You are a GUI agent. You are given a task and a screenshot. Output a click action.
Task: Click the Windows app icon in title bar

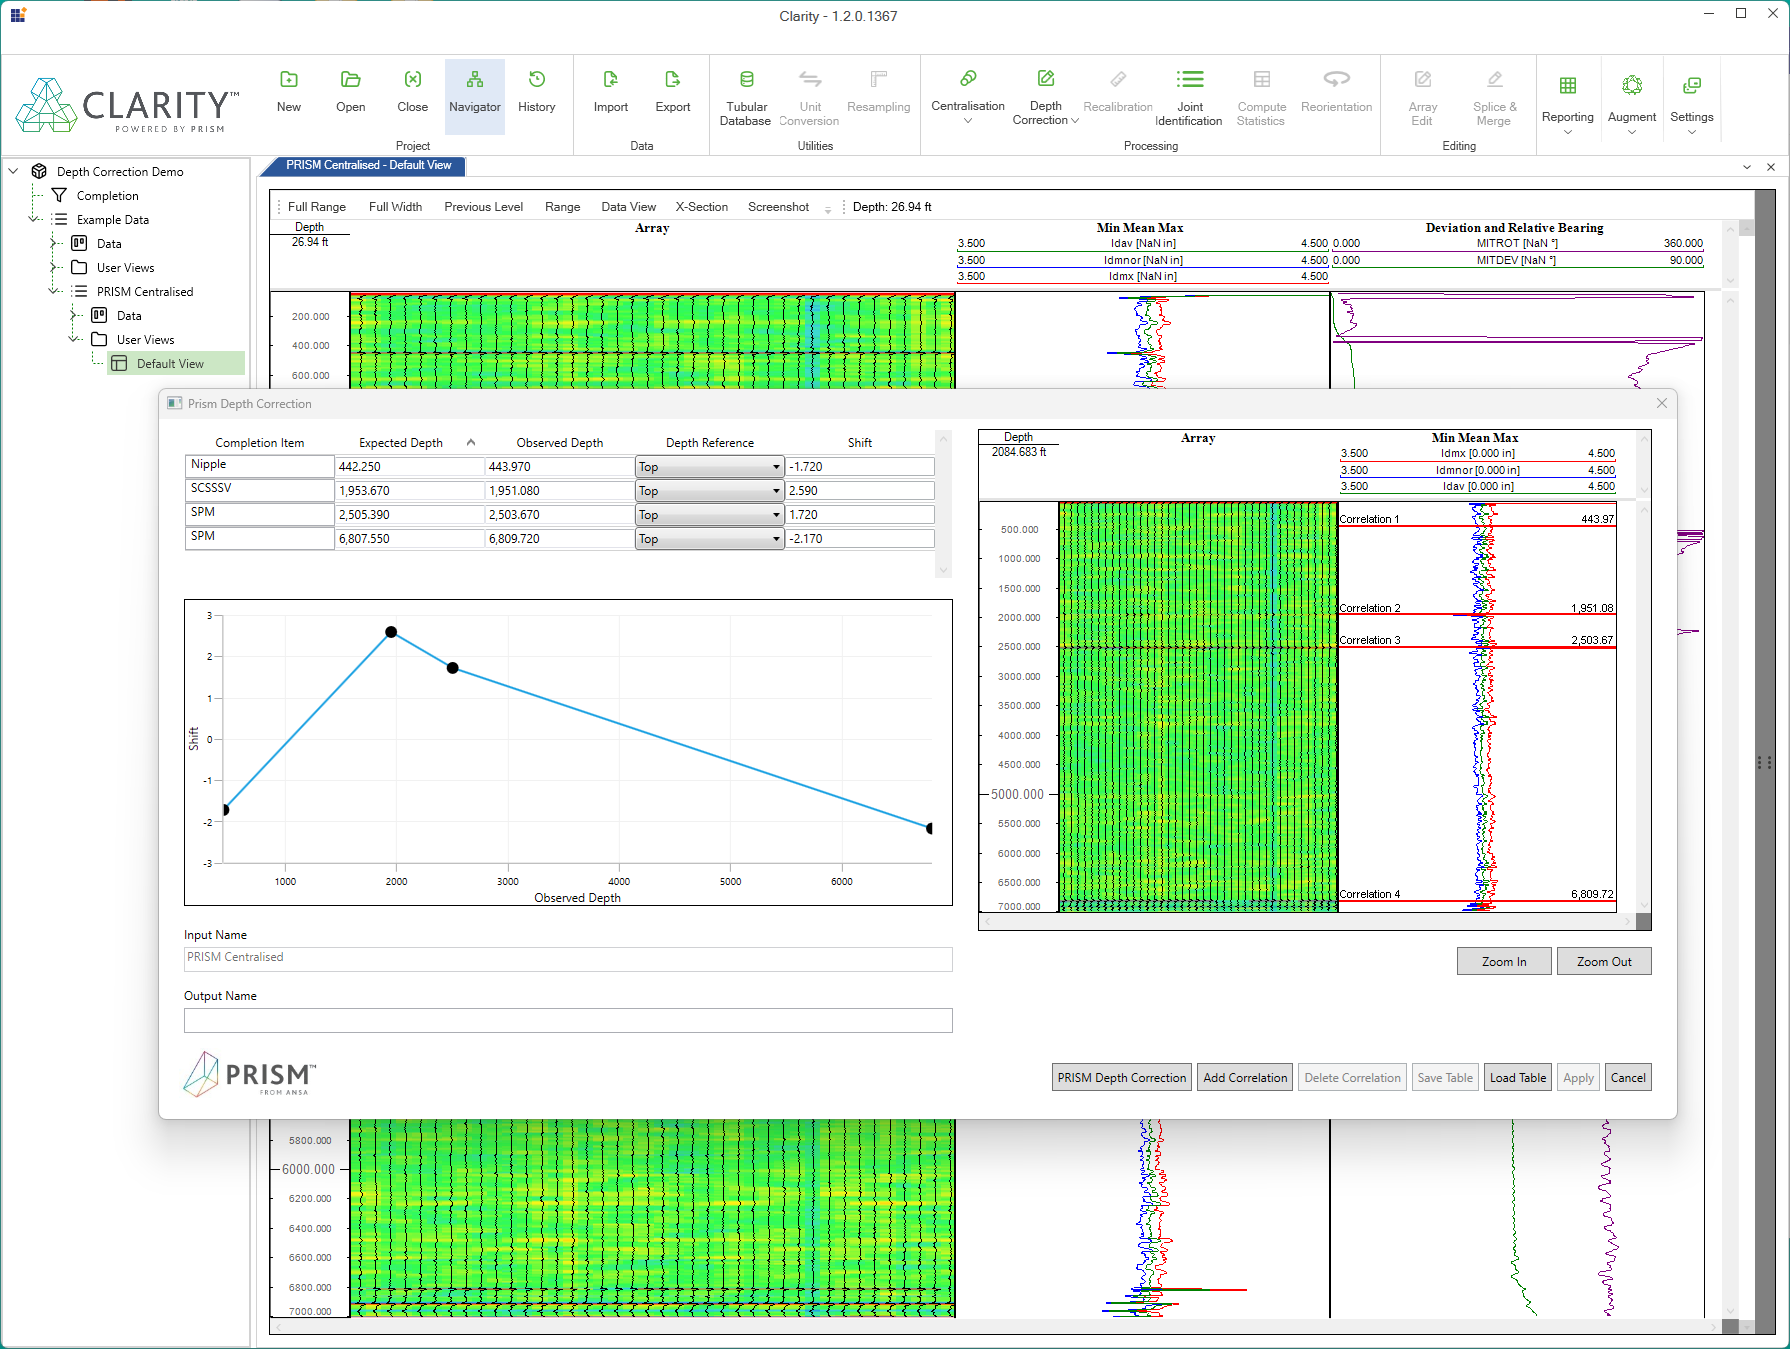click(18, 15)
